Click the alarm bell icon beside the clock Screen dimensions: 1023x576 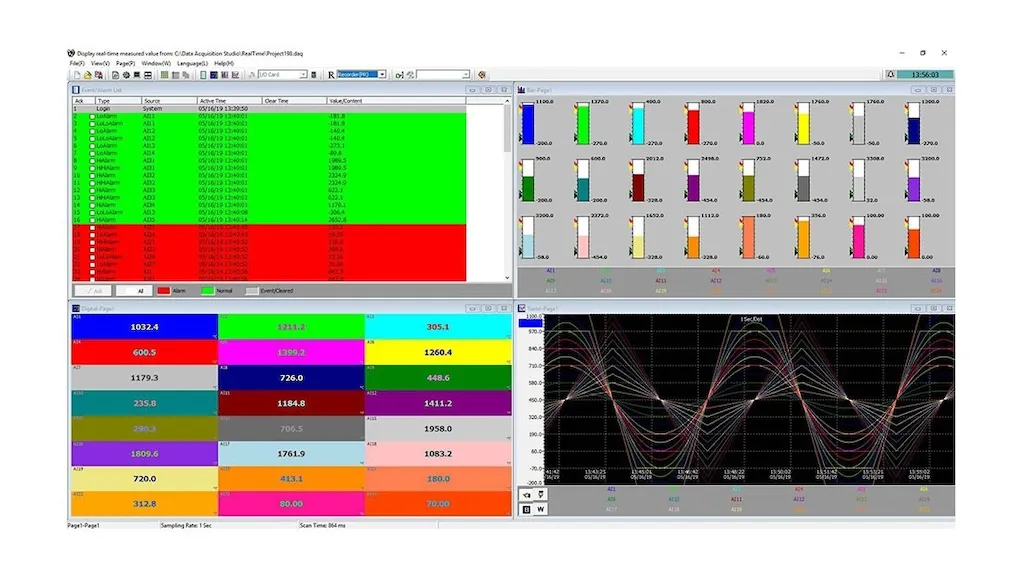click(890, 74)
